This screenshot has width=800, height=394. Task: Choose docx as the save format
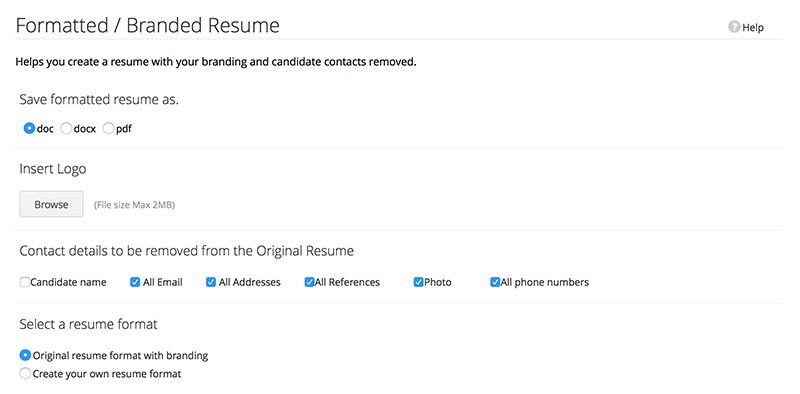tap(66, 129)
